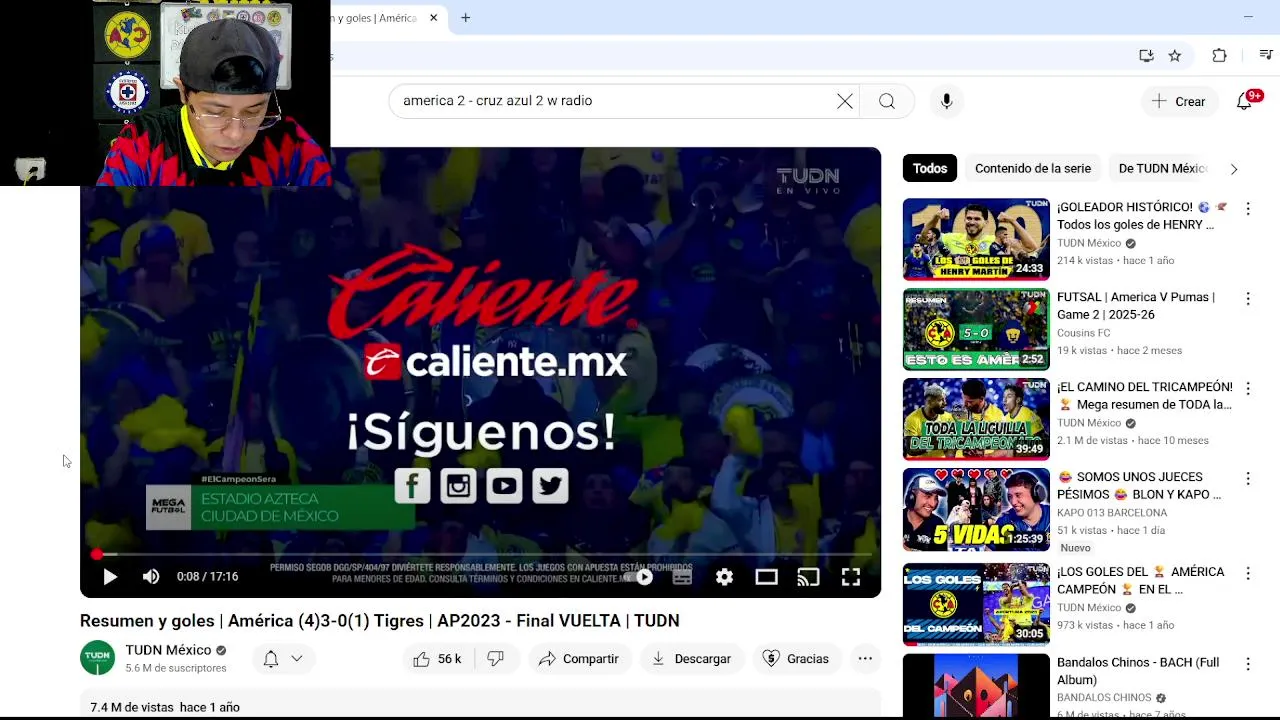Open options menu for GOLEADOR HISTÓRICO video

1248,209
